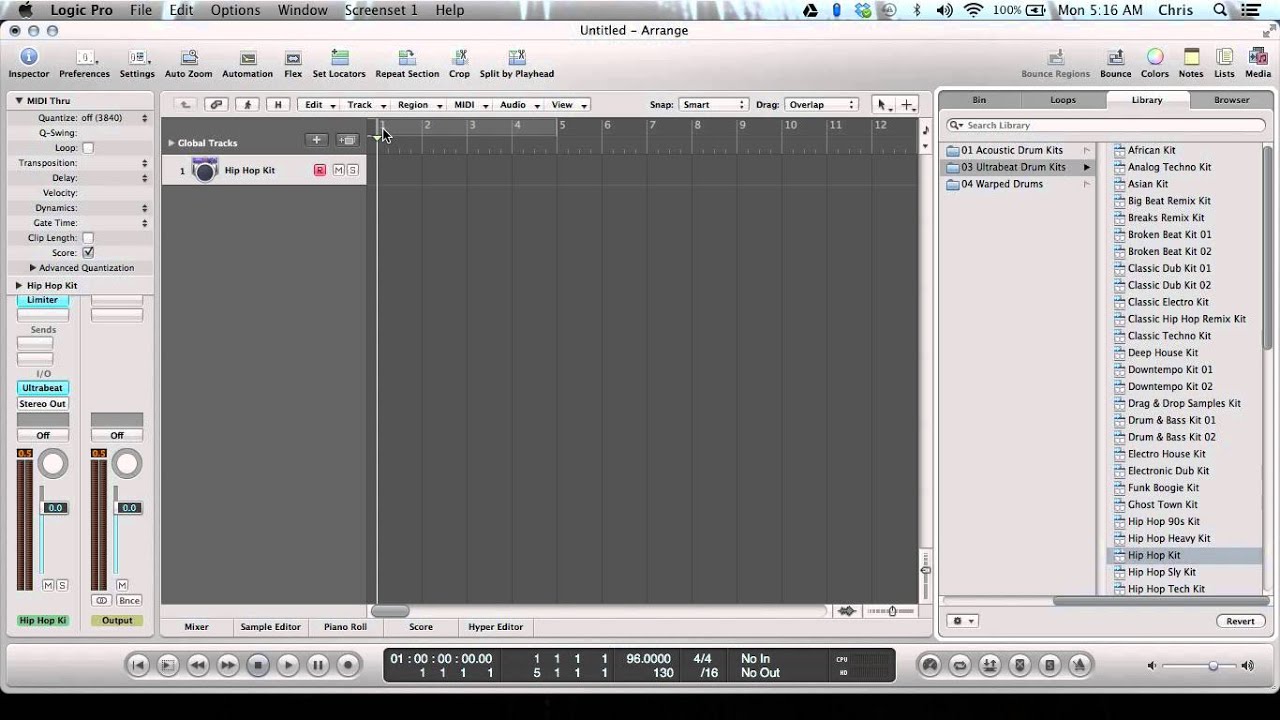
Task: Click the Rewind transport button
Action: click(198, 665)
